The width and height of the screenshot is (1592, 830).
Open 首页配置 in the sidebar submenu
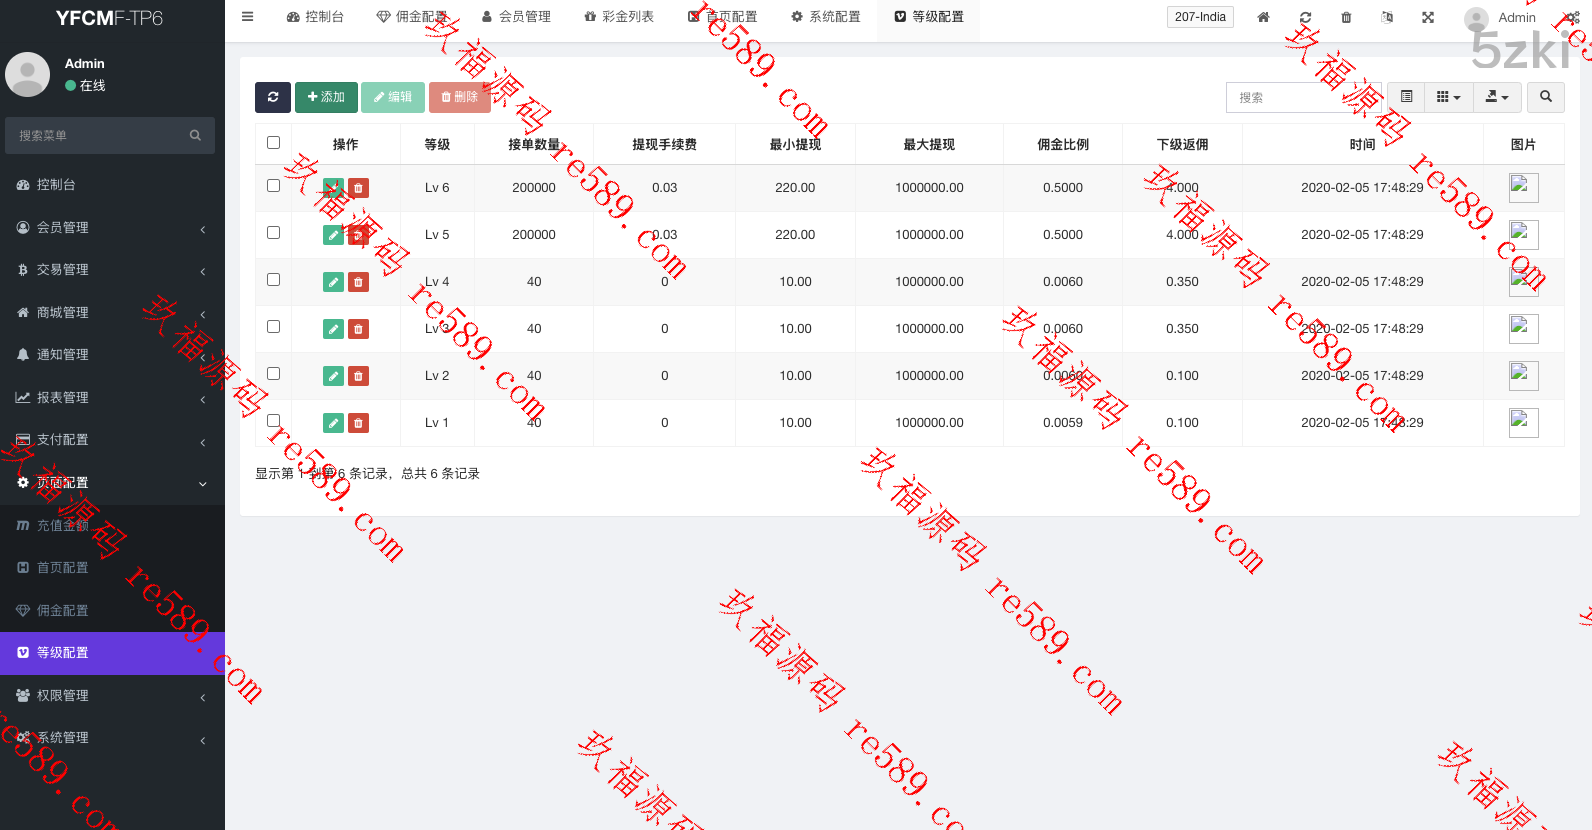112,568
